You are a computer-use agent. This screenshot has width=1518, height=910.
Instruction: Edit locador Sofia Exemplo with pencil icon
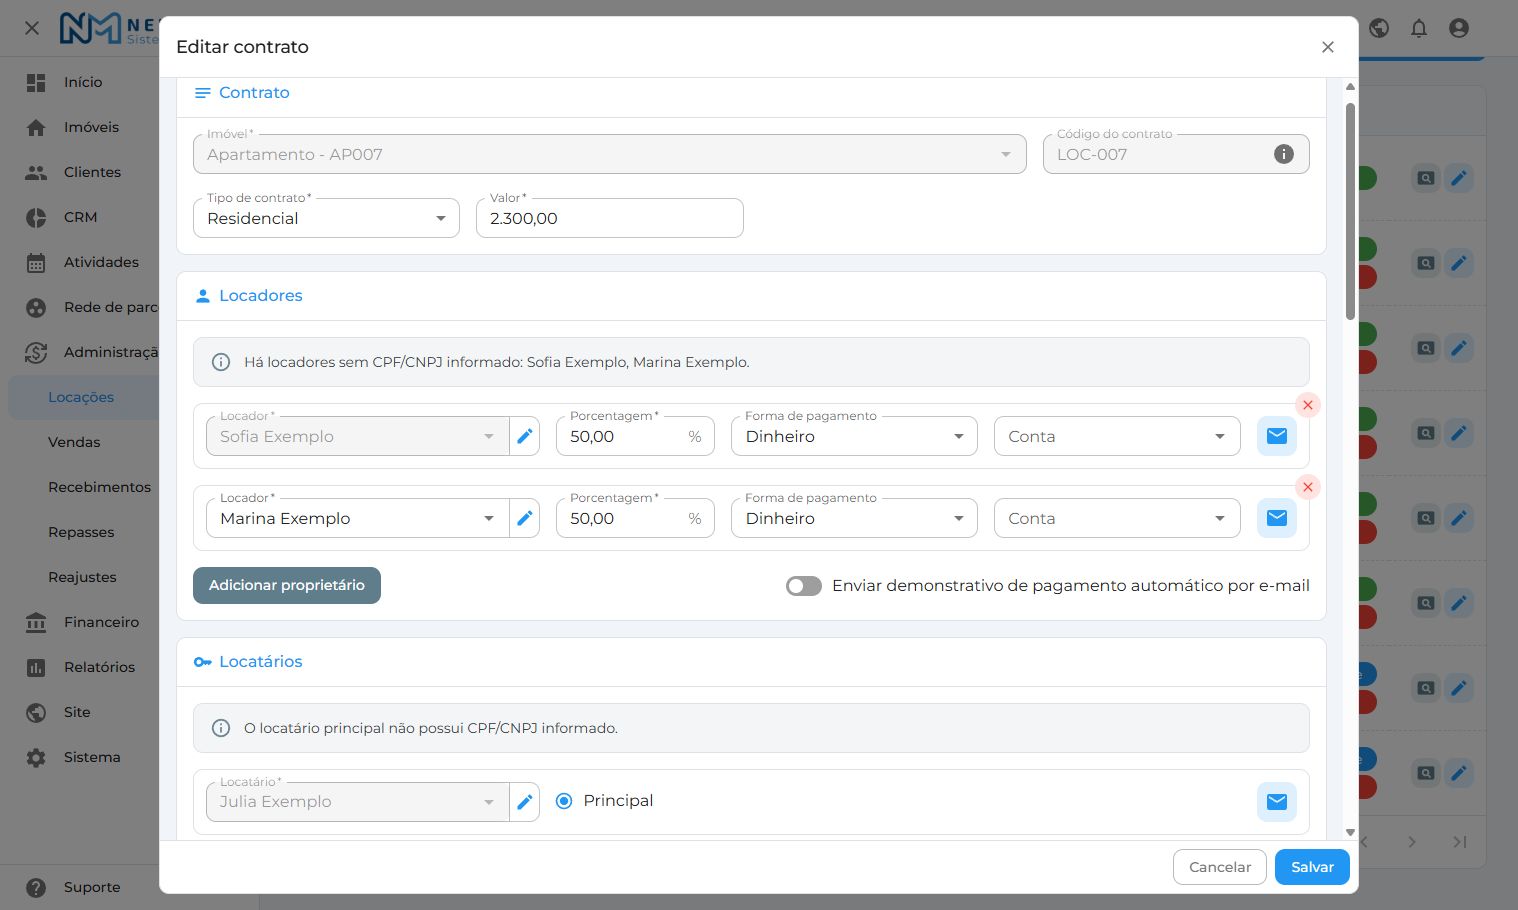[x=525, y=436]
